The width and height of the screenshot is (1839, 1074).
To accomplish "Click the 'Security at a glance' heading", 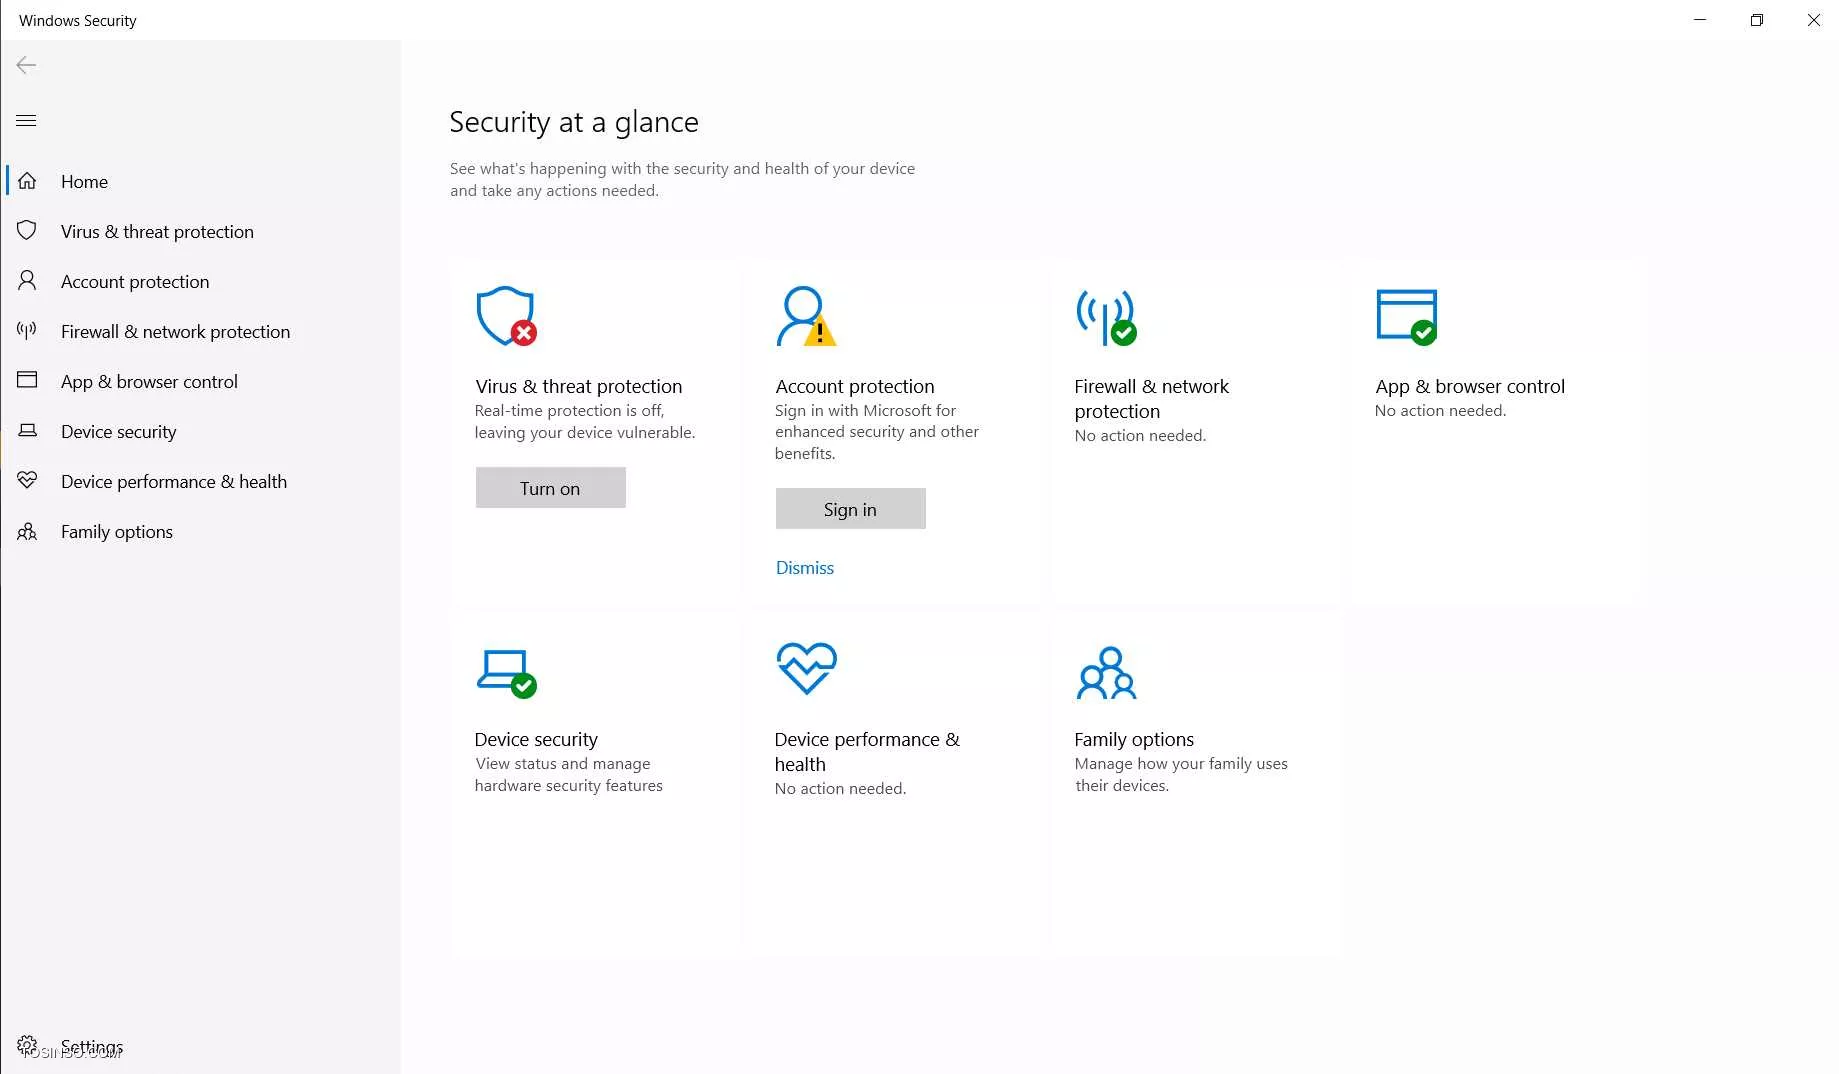I will pos(574,122).
